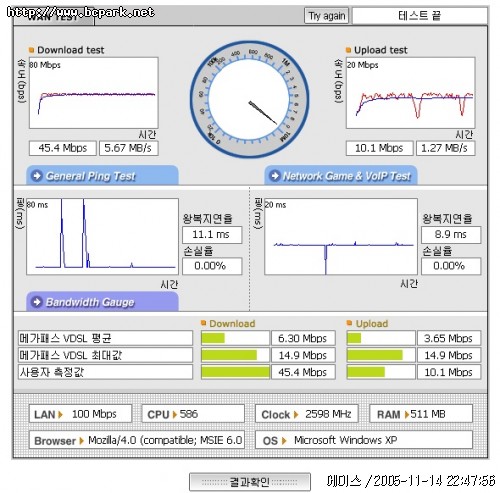Click the 테스트 끝 status field
This screenshot has width=500, height=493.
420,16
